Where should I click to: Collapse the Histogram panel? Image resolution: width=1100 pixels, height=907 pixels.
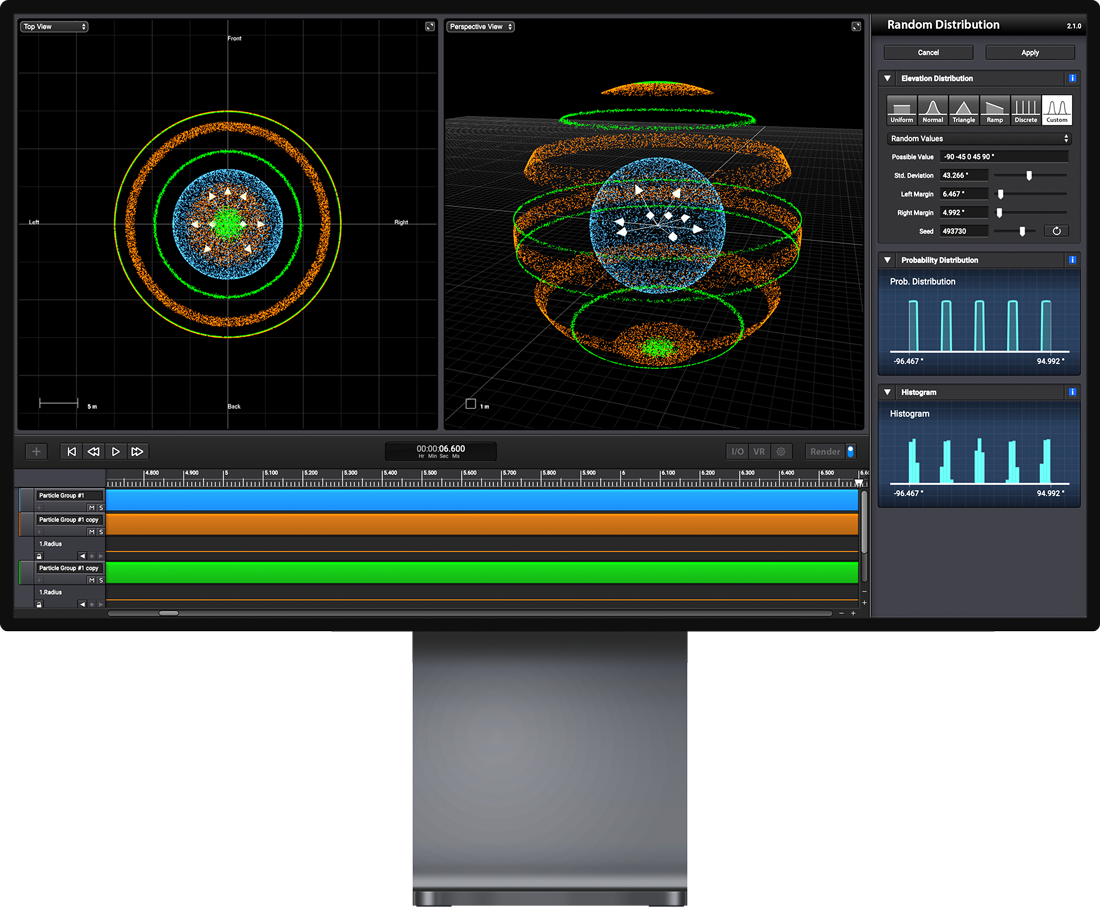coord(886,392)
